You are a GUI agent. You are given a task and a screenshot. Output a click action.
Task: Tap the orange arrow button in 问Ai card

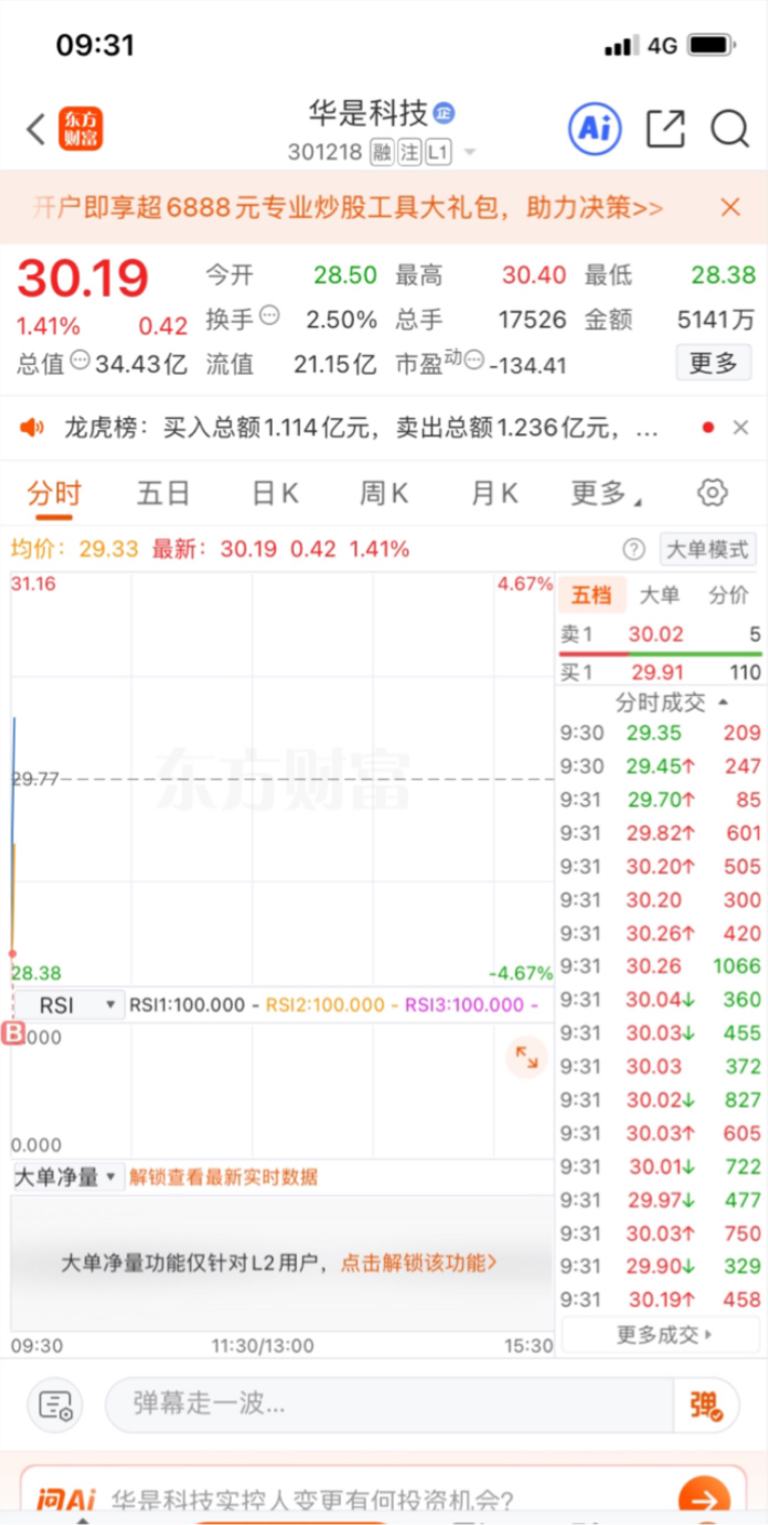(x=704, y=1500)
